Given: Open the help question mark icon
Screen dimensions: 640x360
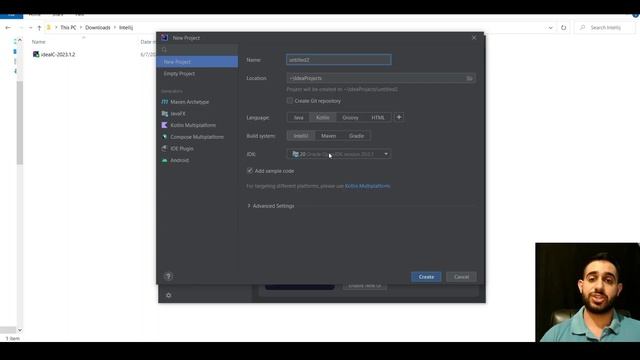Looking at the screenshot, I should point(168,276).
